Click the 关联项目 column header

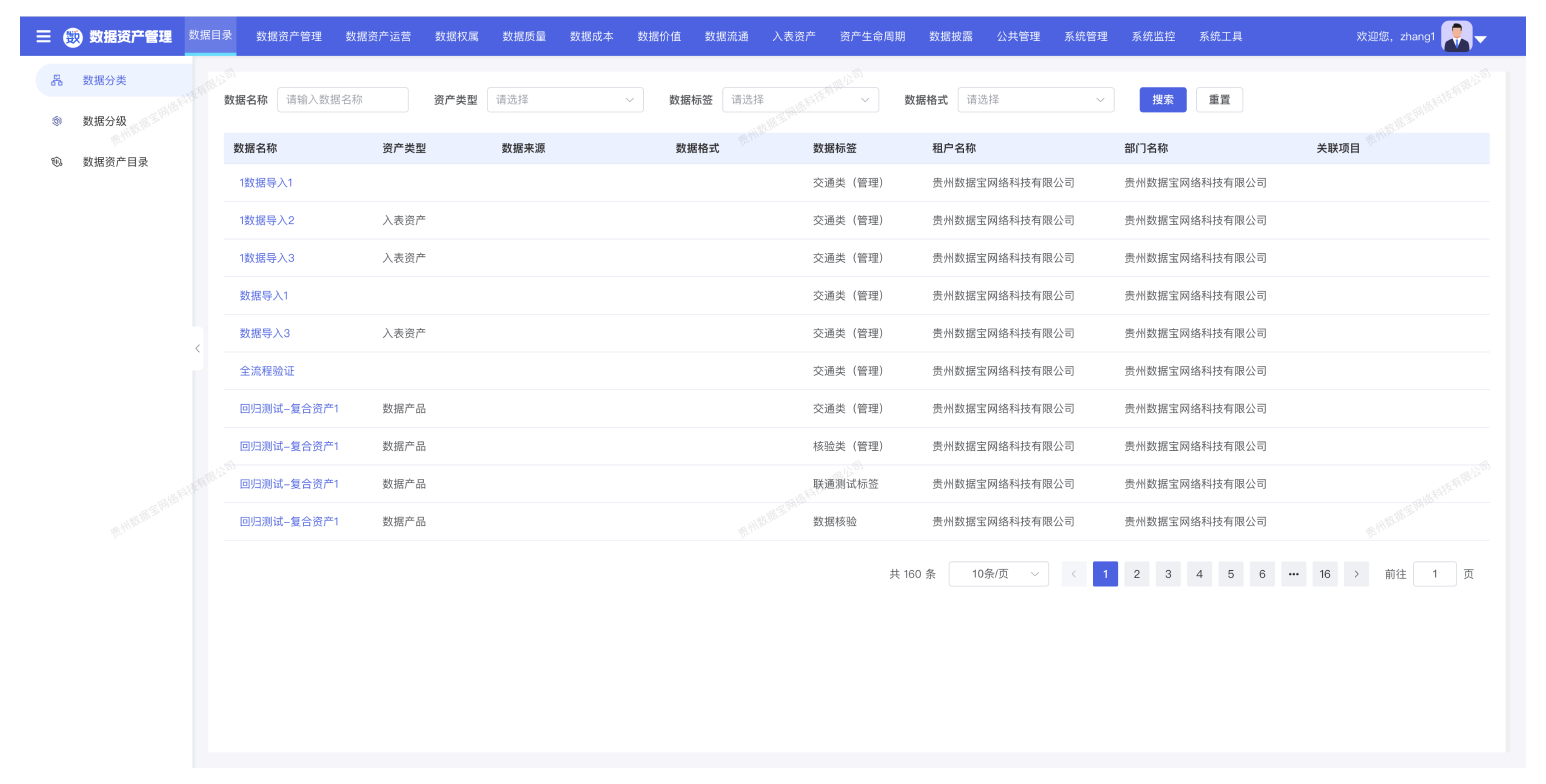pyautogui.click(x=1338, y=148)
